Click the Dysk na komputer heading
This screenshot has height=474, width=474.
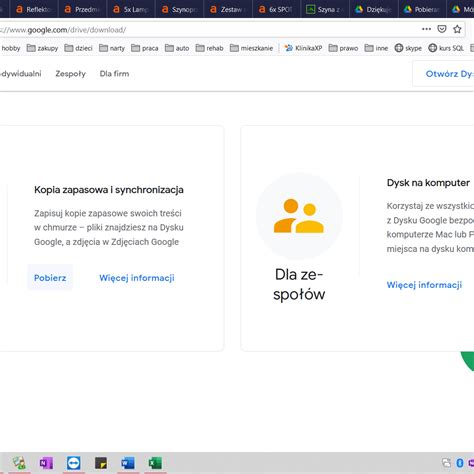pos(428,183)
